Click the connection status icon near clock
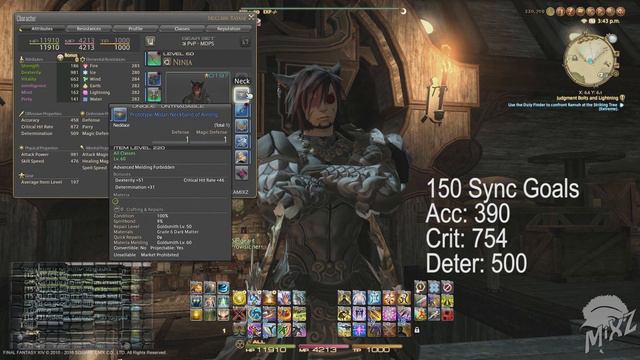 (x=584, y=21)
